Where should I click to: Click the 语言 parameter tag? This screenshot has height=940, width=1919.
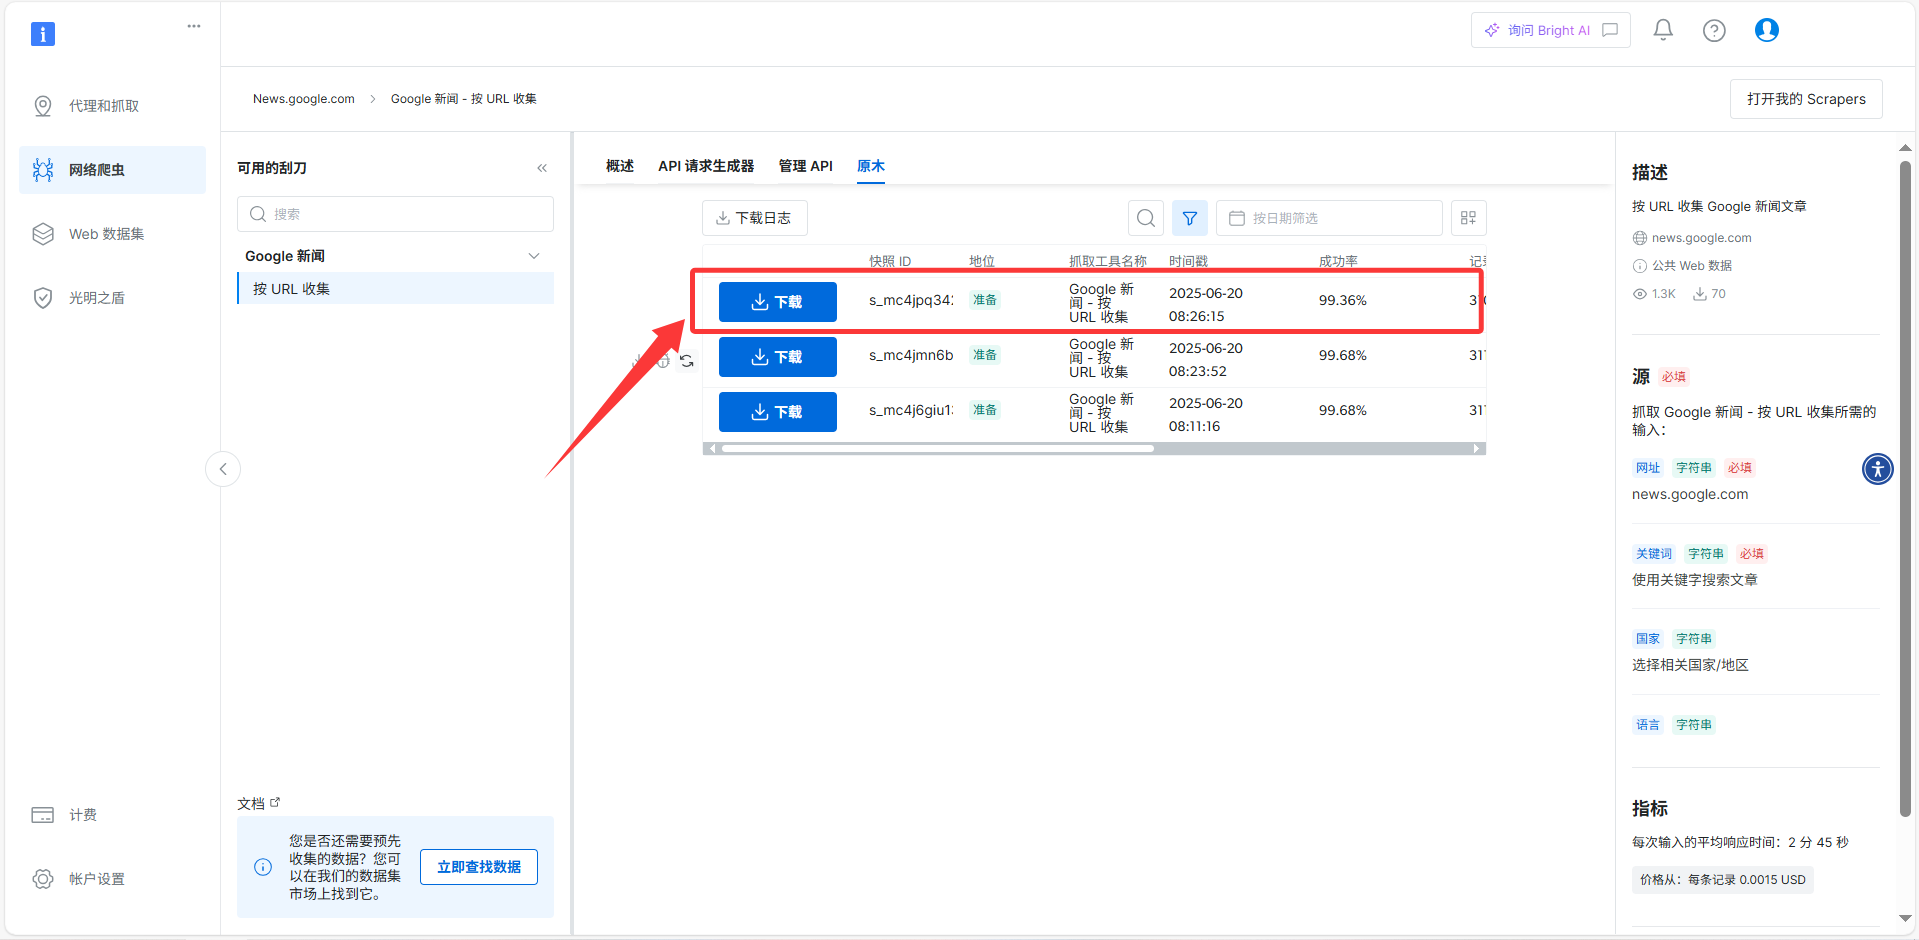[x=1648, y=725]
